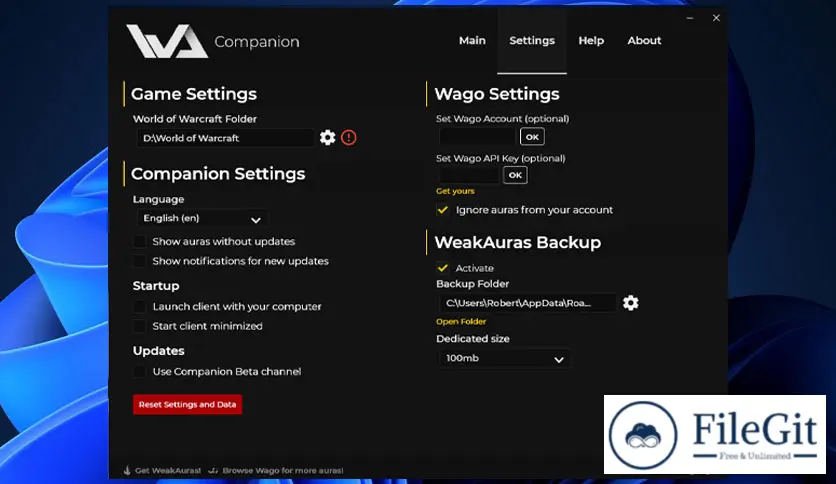
Task: Open Backup Folder gear settings
Action: point(631,303)
